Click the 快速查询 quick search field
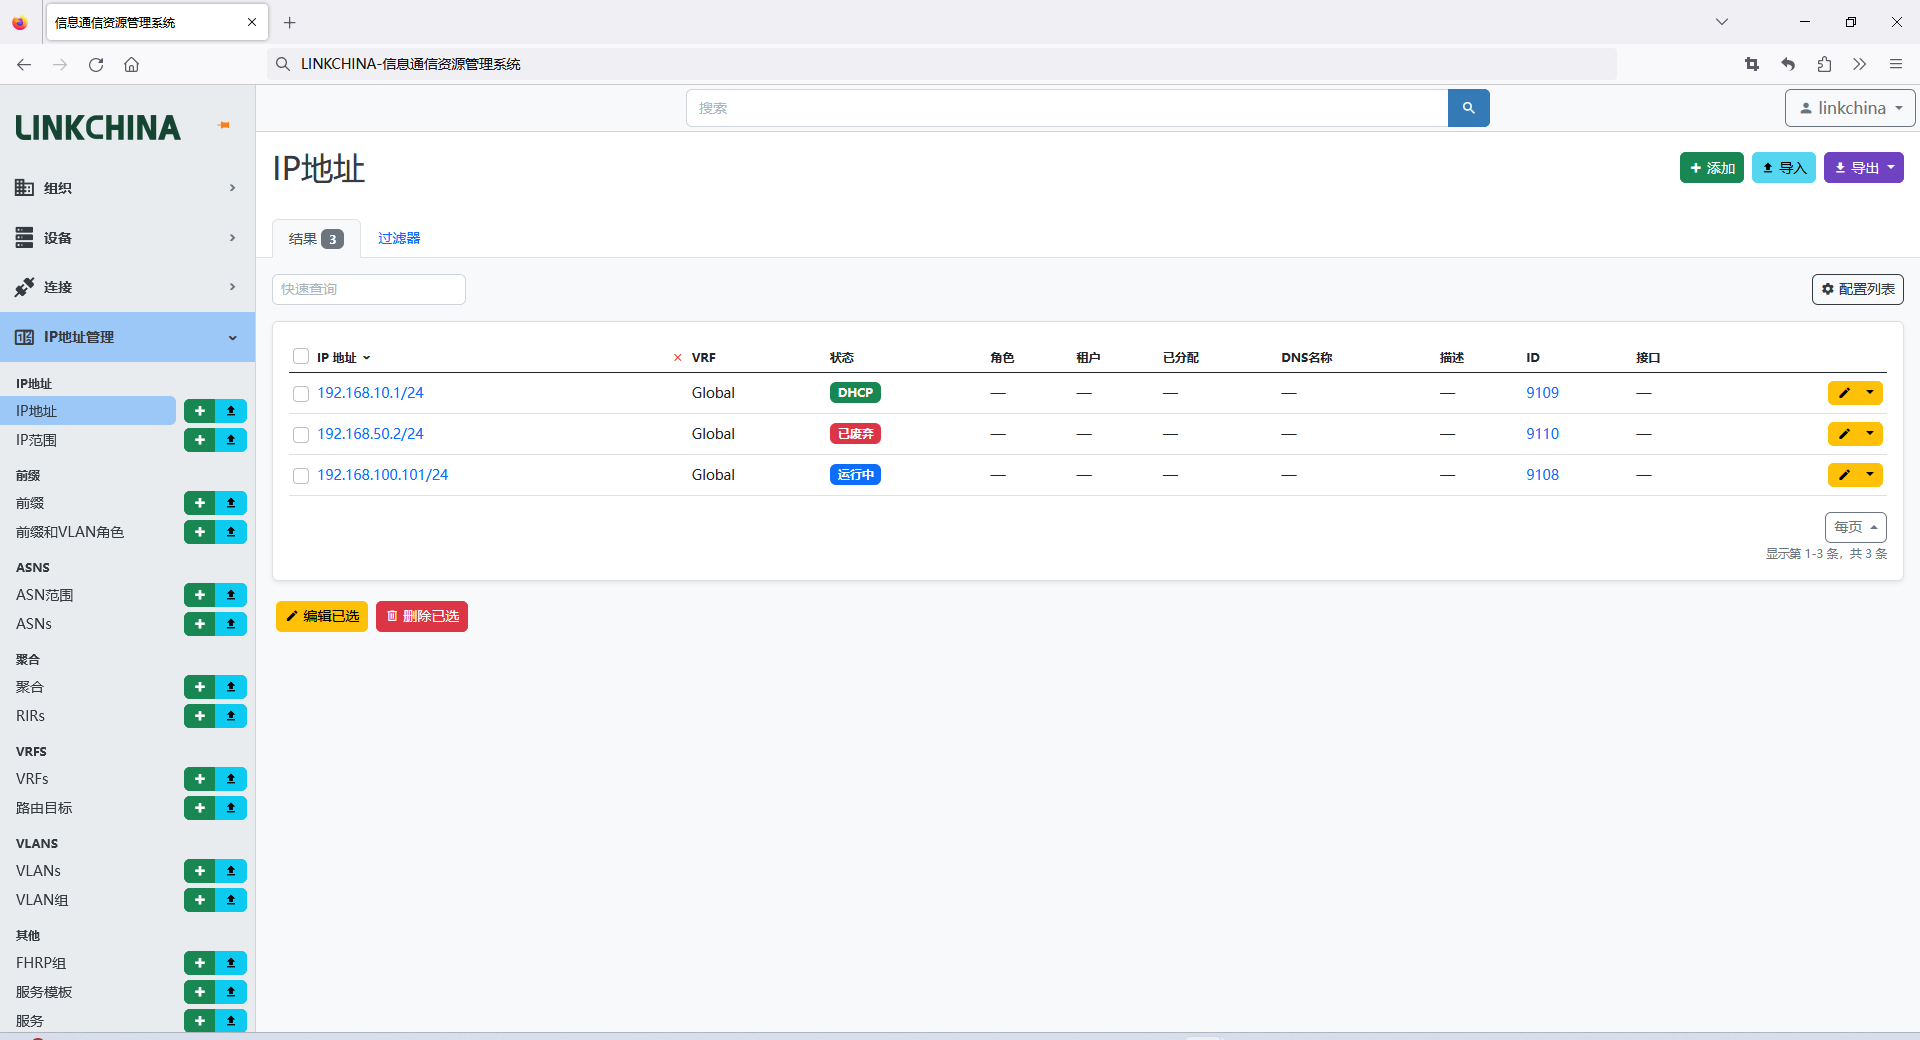Screen dimensions: 1920x1040 coord(369,289)
